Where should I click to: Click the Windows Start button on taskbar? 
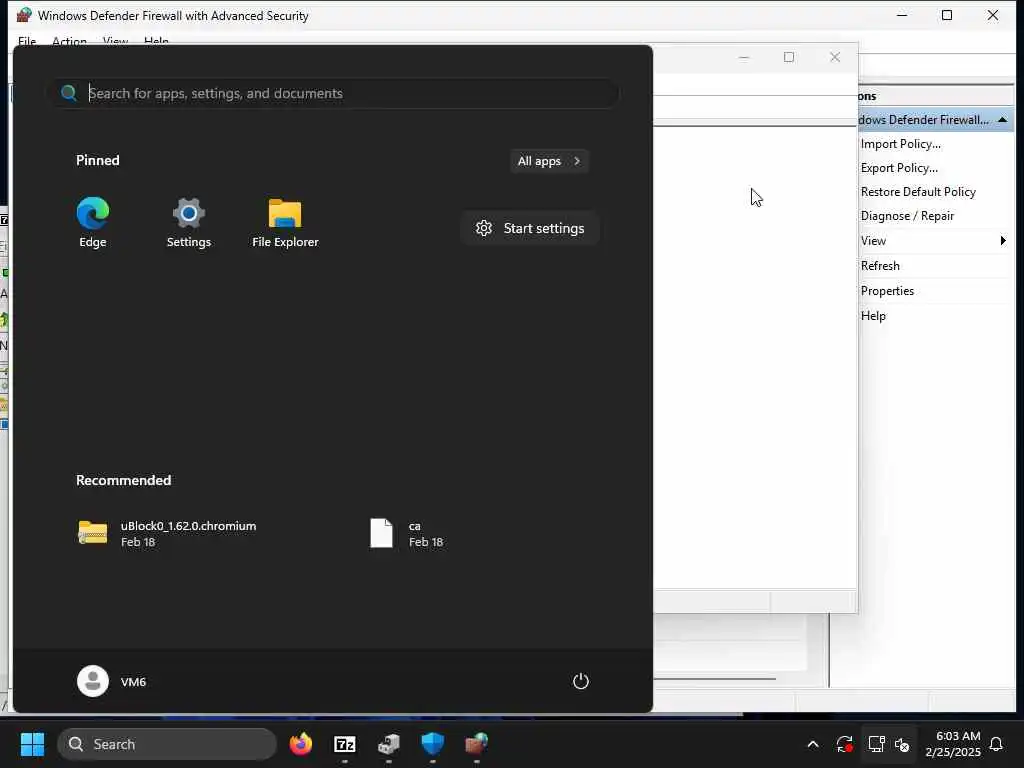coord(32,744)
